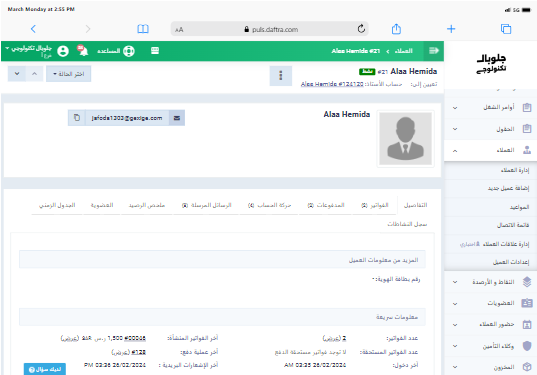Viewport: 537px width, 375px height.
Task: Collapse sidebar using green header arrow icon
Action: [434, 51]
